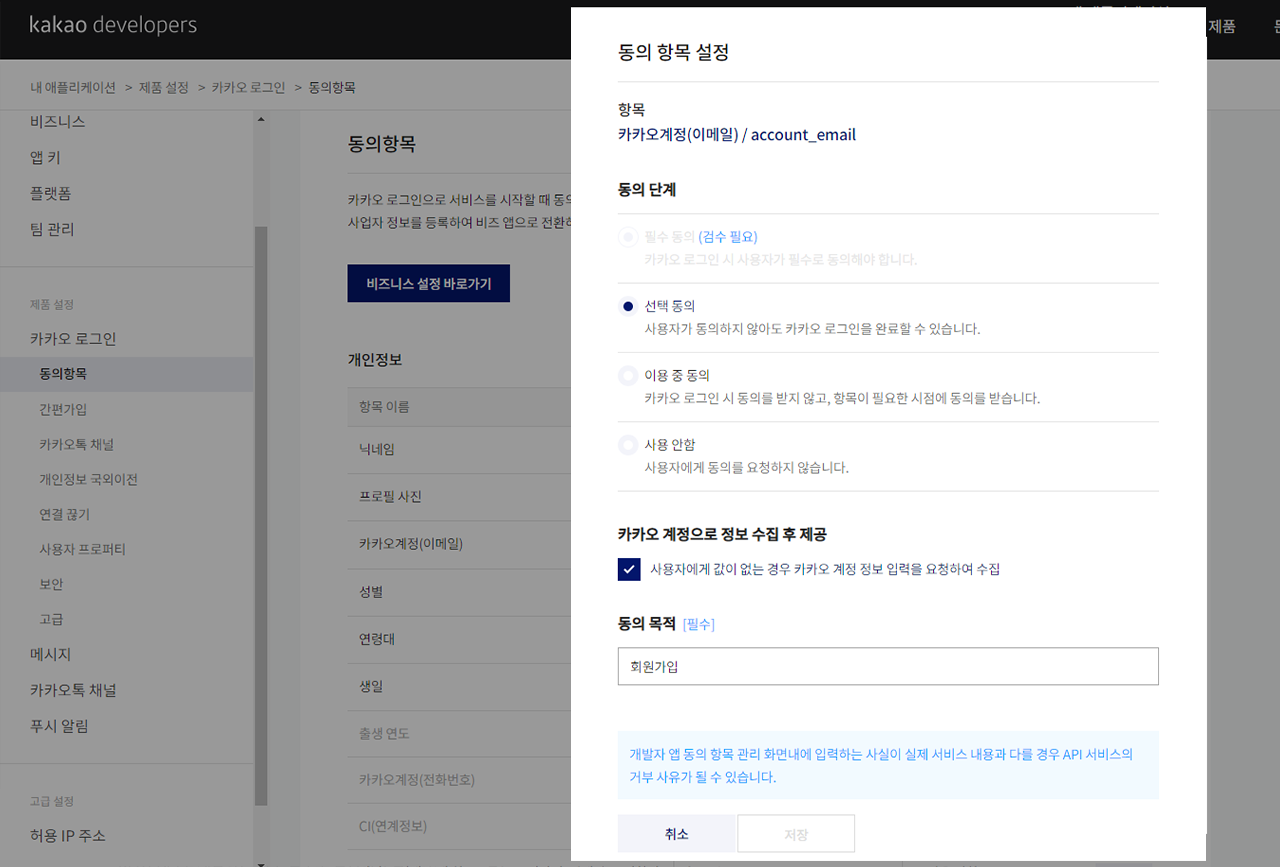Open 개인정보 국외이전 sidebar item
This screenshot has height=867, width=1280.
pos(89,479)
